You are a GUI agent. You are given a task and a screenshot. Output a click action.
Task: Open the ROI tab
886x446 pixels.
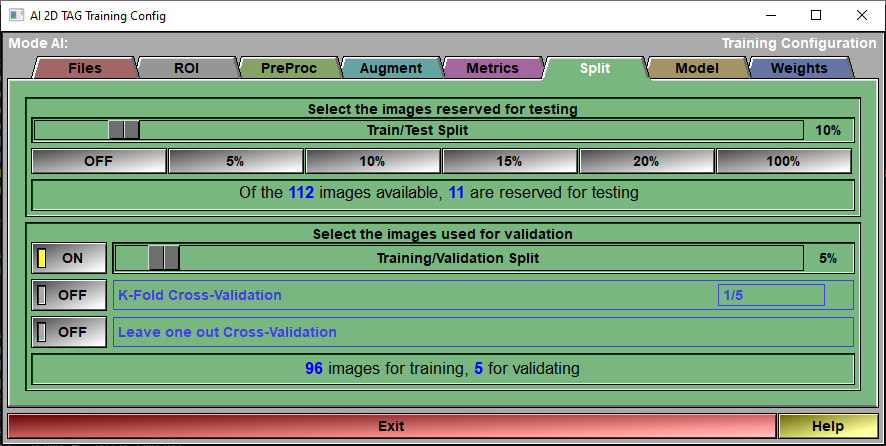click(x=187, y=68)
